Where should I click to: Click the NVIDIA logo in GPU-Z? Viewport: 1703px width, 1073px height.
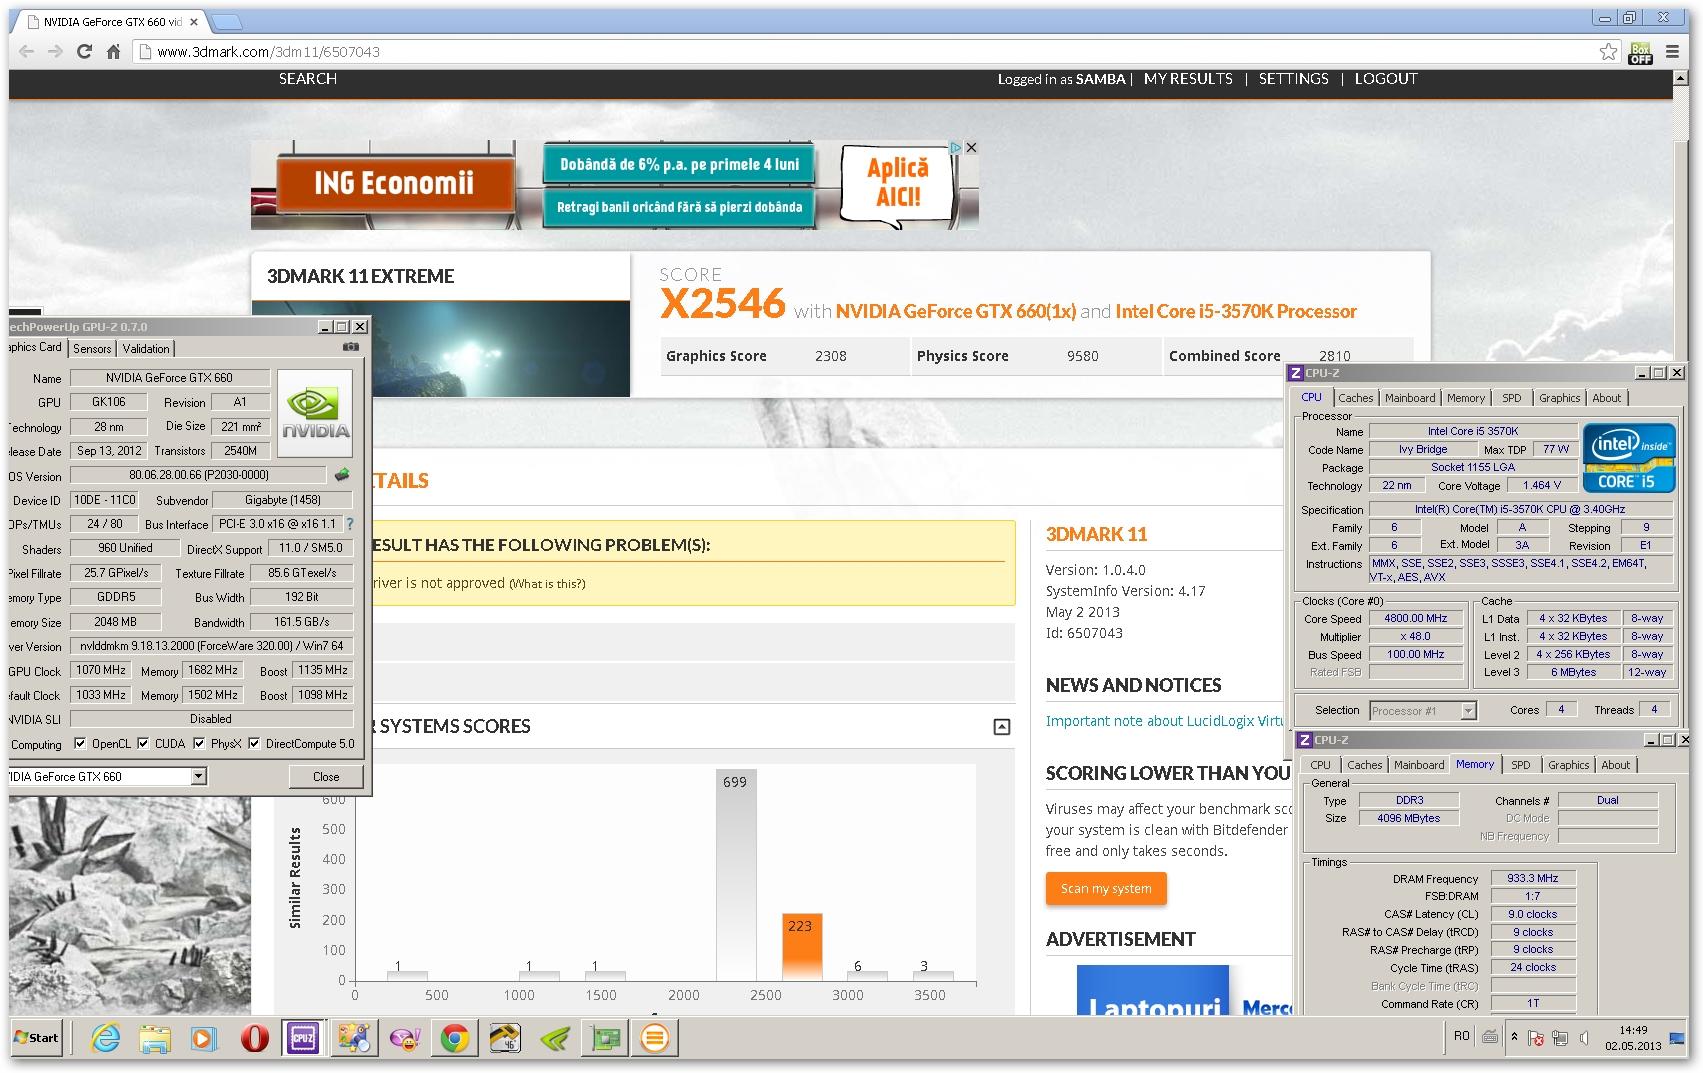coord(315,414)
